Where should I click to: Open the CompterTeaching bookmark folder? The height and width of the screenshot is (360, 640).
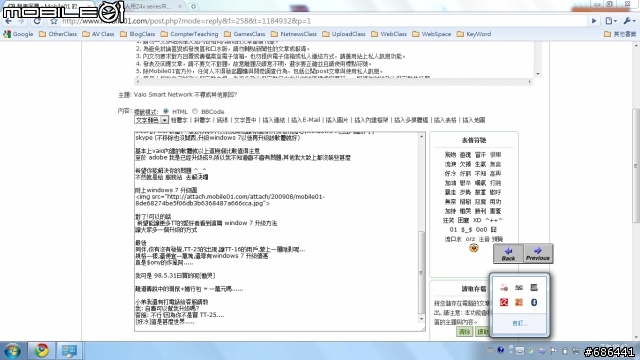pyautogui.click(x=189, y=34)
